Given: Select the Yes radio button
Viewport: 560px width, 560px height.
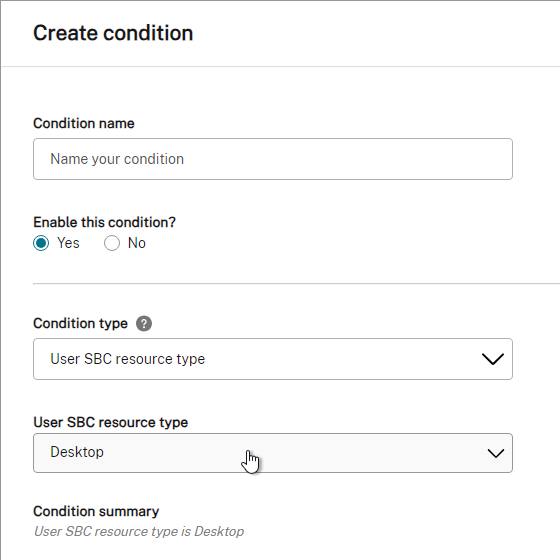Looking at the screenshot, I should 41,243.
